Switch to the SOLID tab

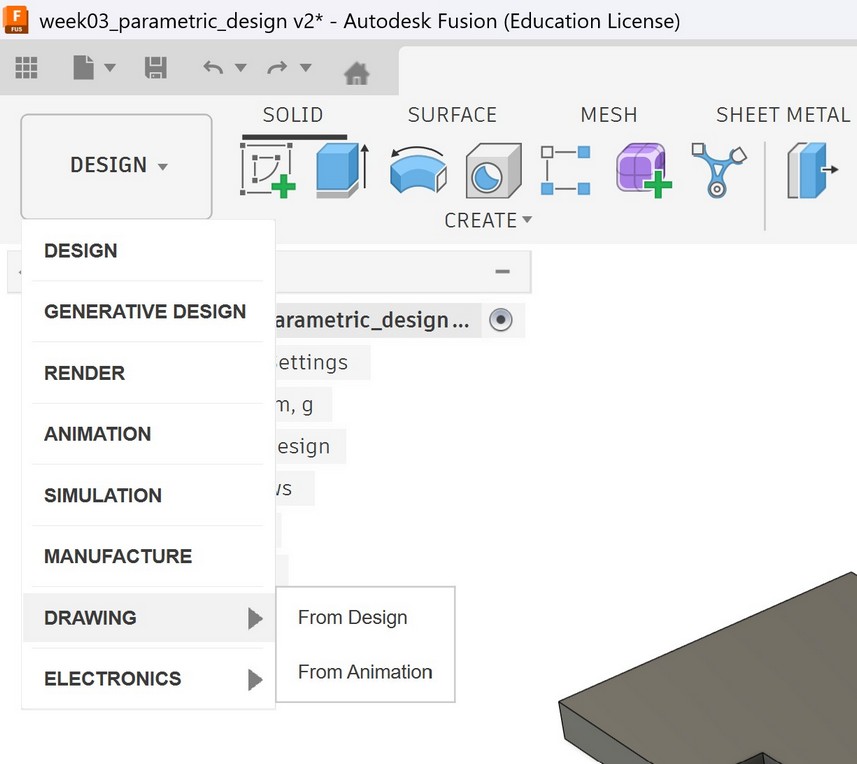tap(293, 115)
